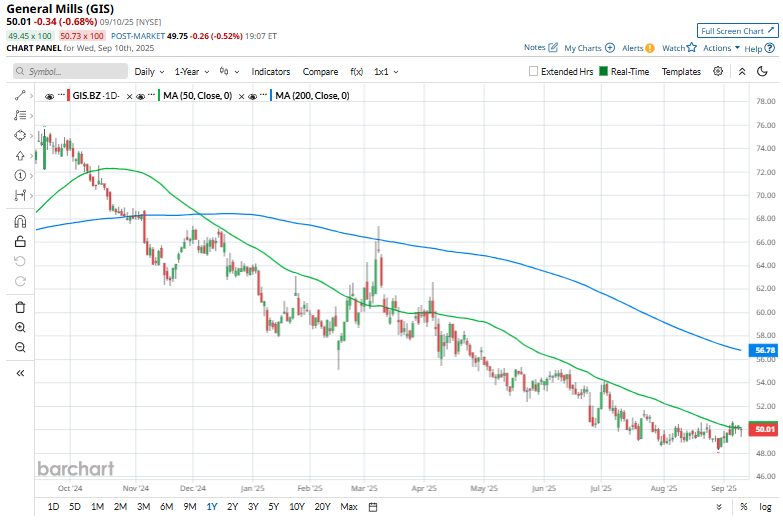This screenshot has height=525, width=783.
Task: Switch to dark mode moon icon
Action: 762,71
